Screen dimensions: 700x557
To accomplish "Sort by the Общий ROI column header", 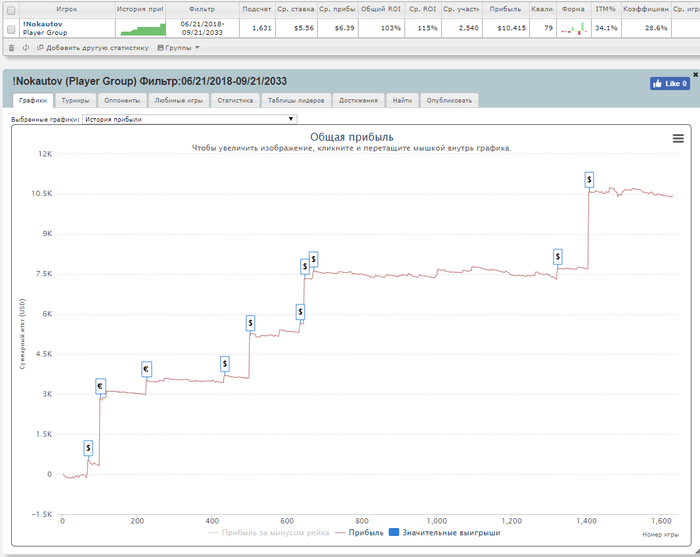I will (x=381, y=9).
